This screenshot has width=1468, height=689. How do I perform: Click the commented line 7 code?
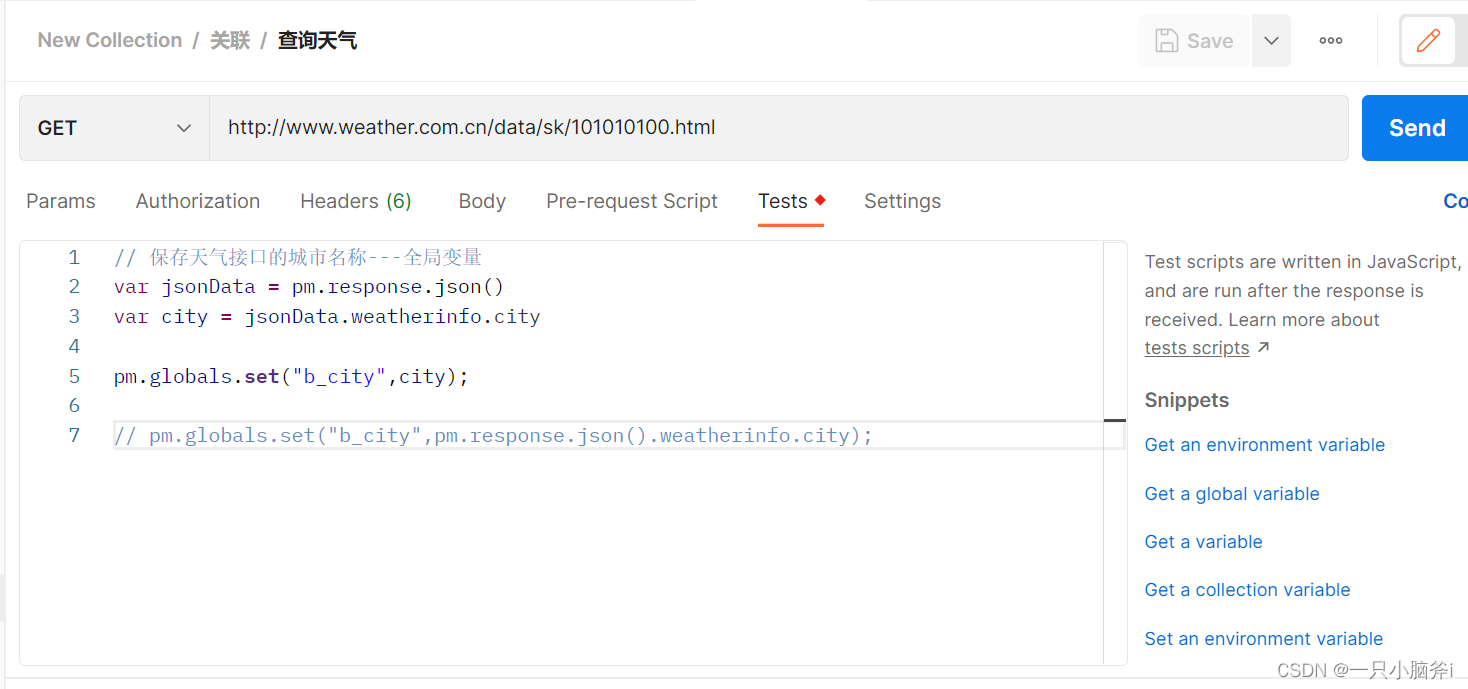493,436
